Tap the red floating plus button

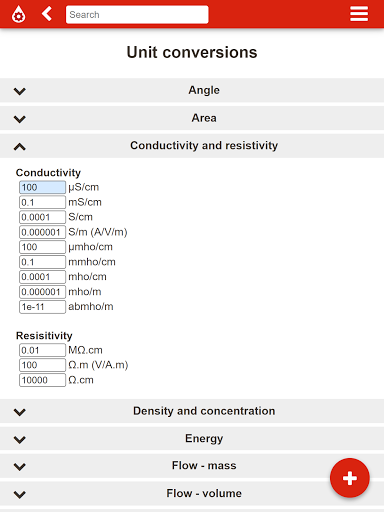350,478
